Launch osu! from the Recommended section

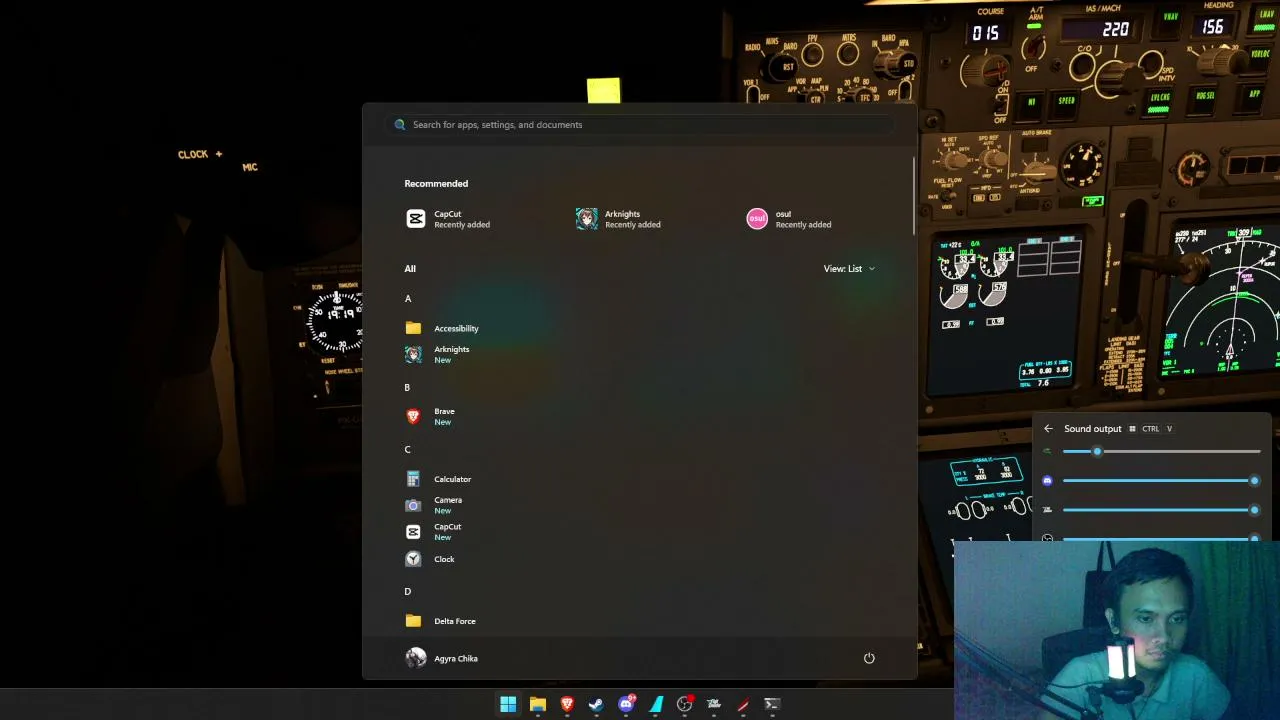(790, 219)
